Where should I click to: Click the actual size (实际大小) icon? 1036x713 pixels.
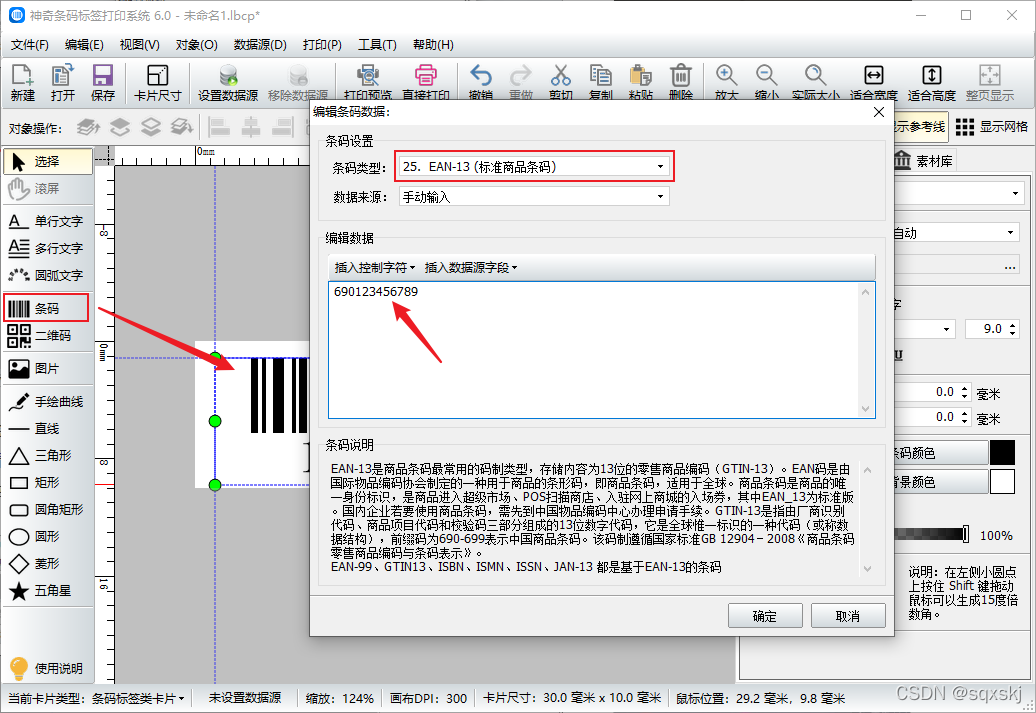pos(815,82)
